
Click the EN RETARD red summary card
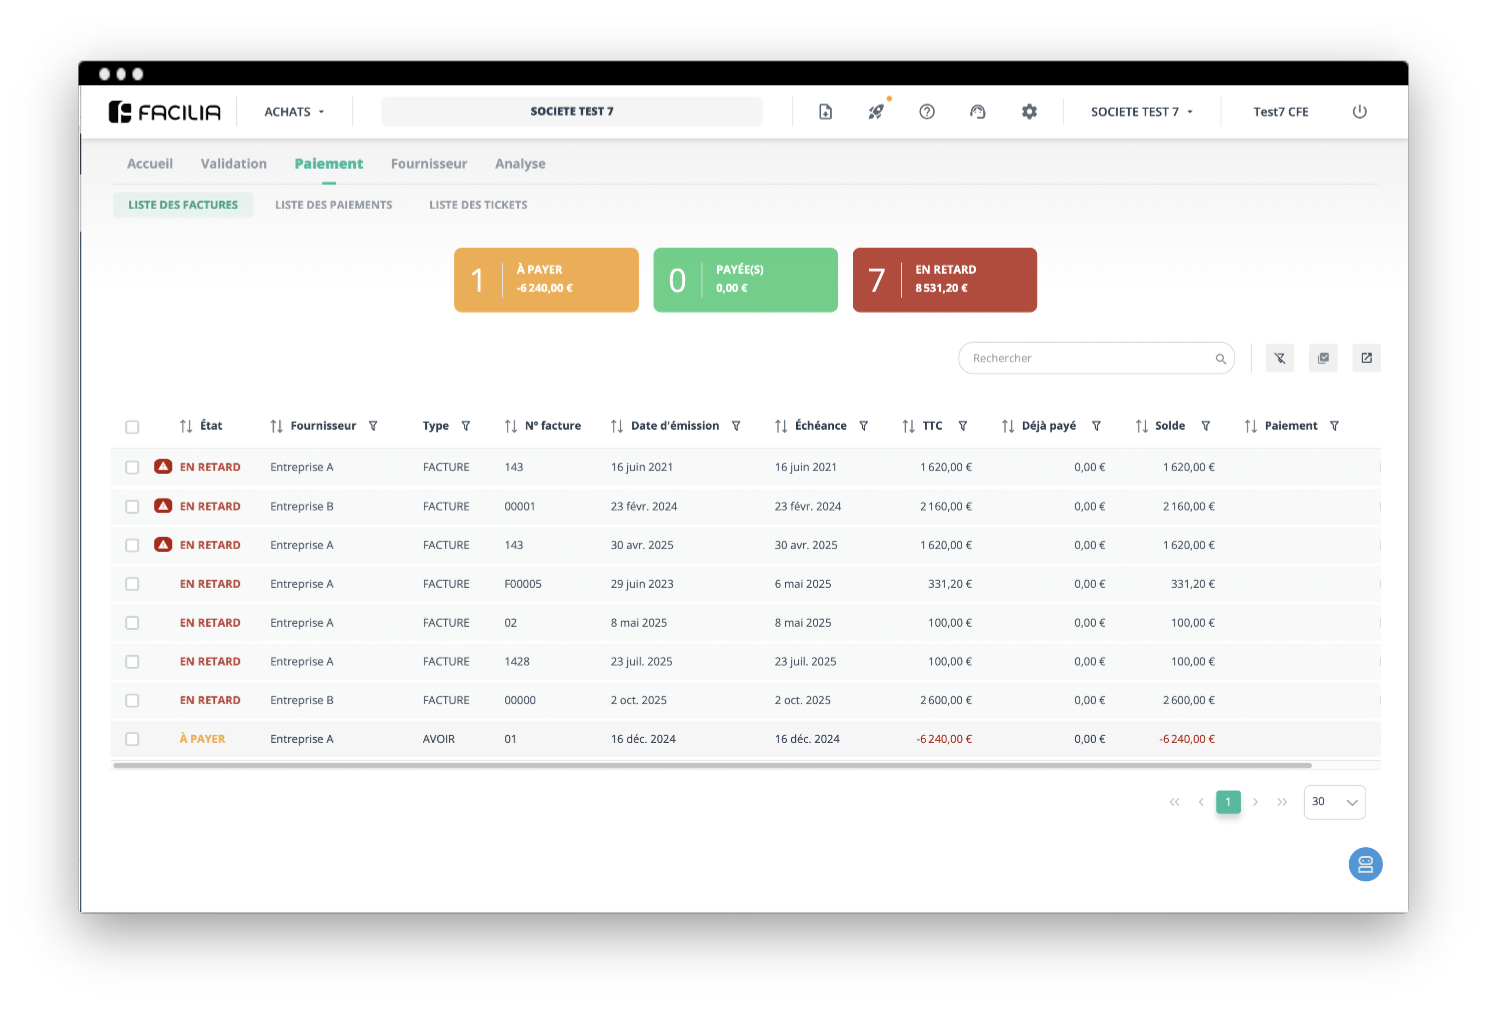tap(944, 280)
